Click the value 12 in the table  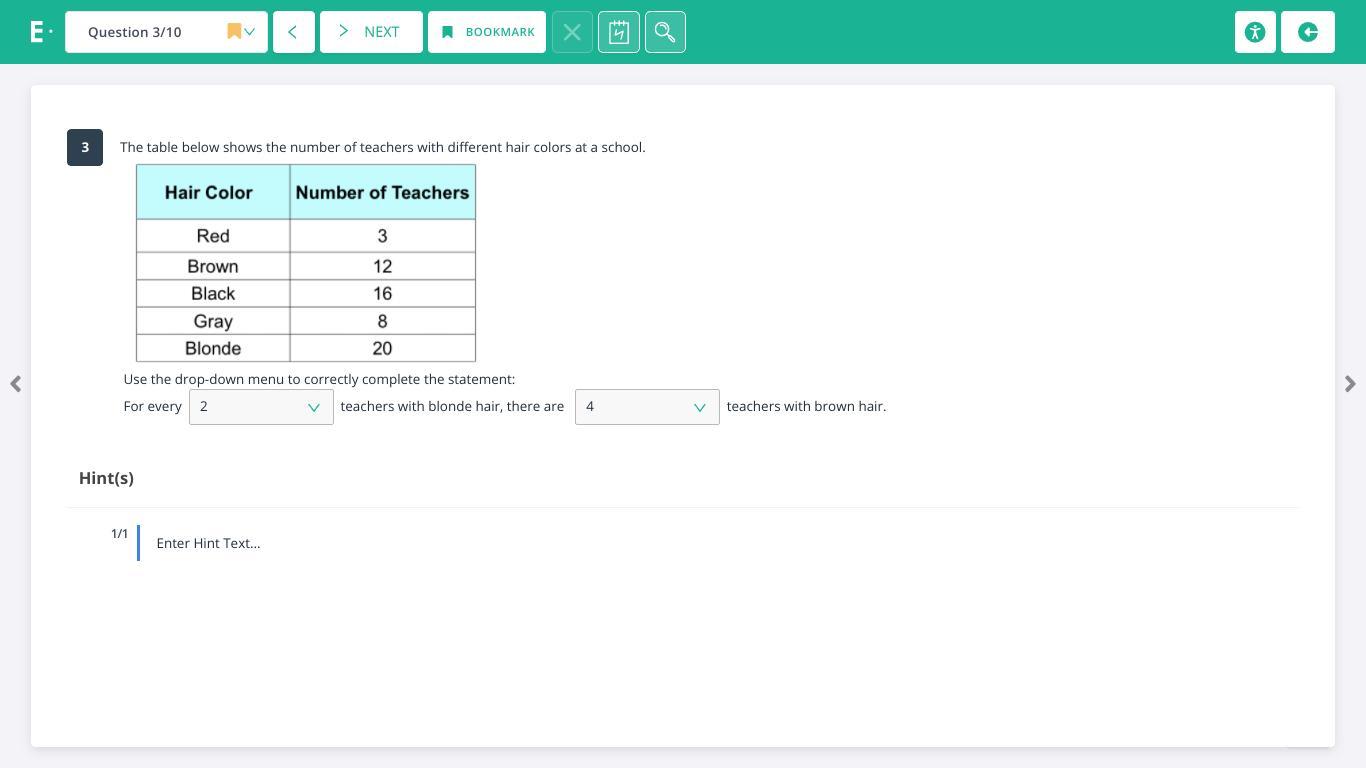382,266
